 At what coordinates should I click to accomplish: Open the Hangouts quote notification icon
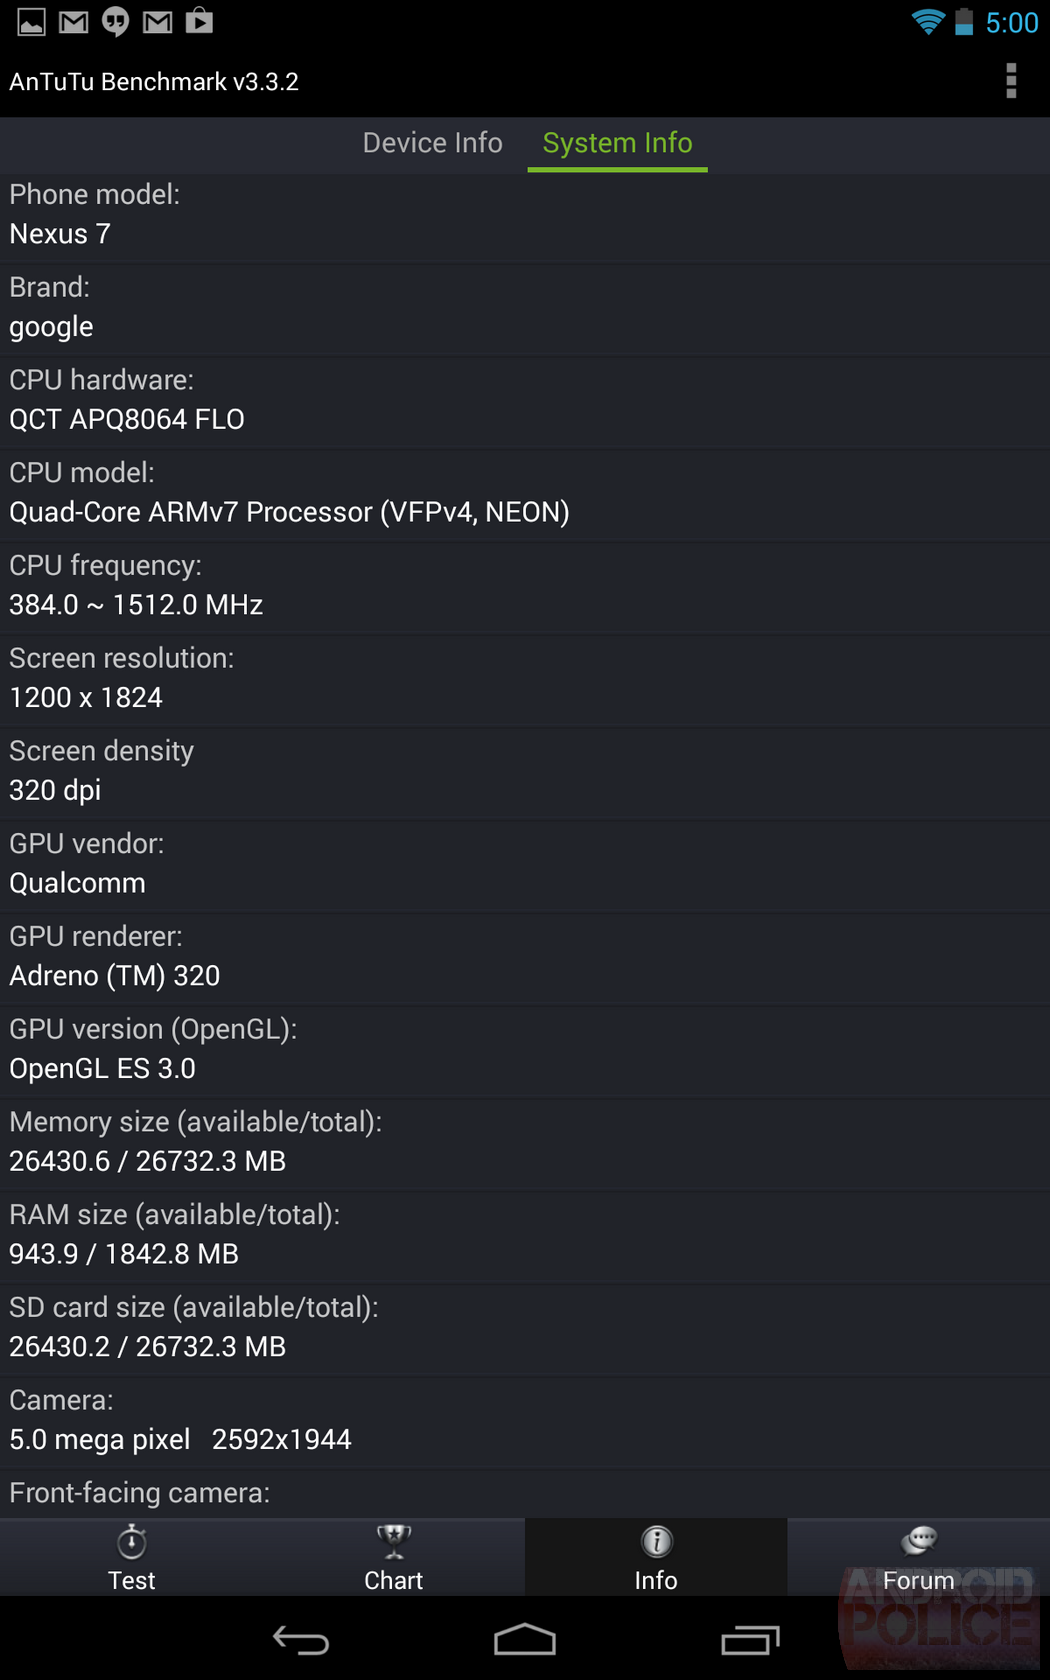(x=116, y=21)
